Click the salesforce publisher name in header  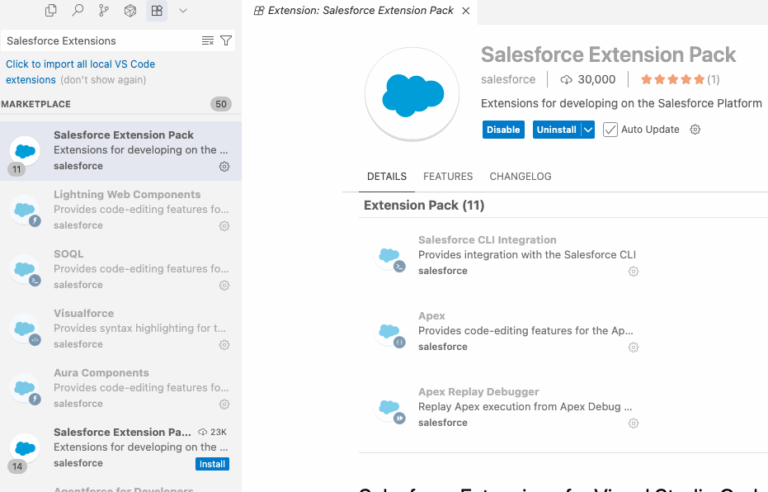click(508, 79)
